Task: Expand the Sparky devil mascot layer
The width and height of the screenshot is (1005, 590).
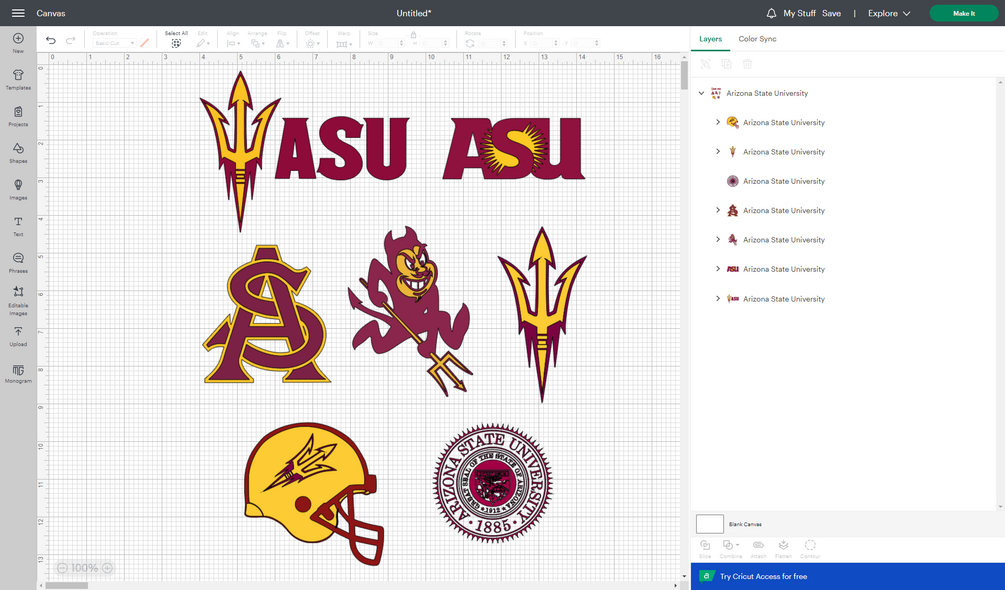Action: click(718, 239)
